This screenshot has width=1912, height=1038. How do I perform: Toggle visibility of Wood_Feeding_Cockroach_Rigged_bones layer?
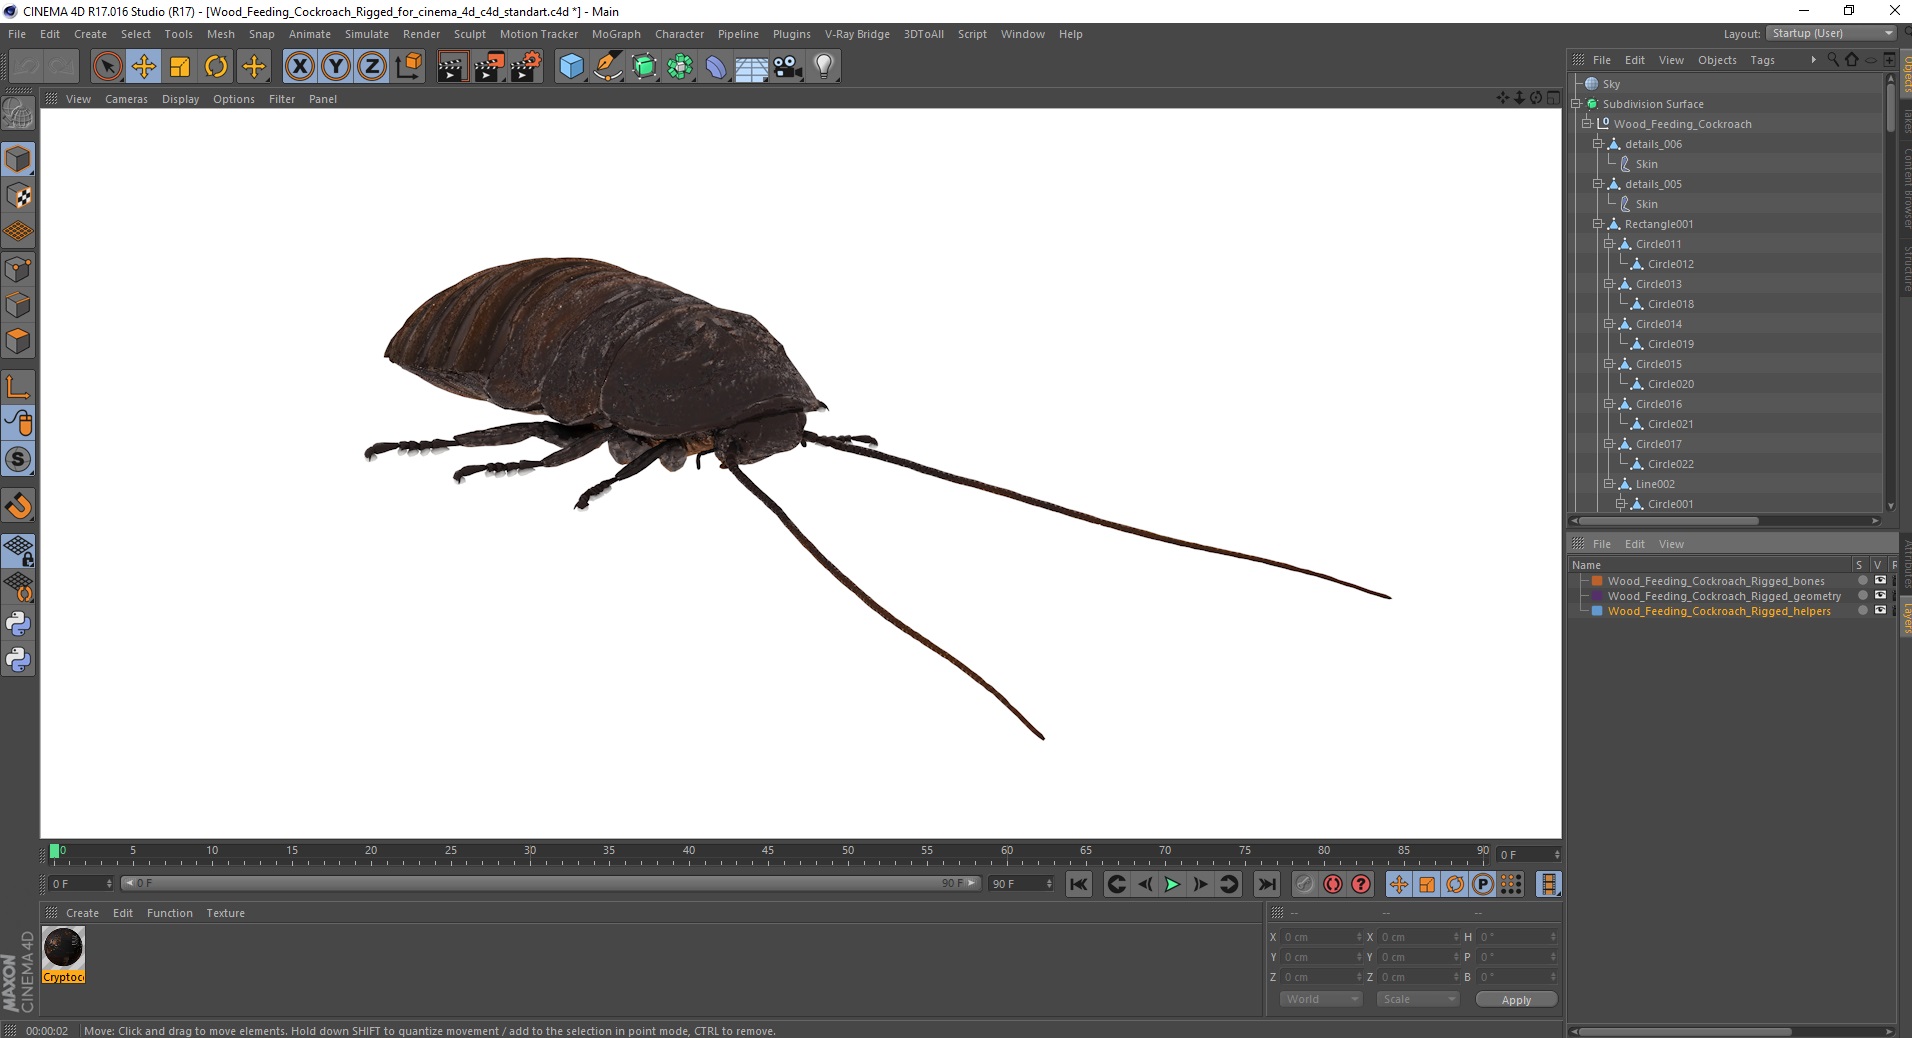[x=1880, y=581]
